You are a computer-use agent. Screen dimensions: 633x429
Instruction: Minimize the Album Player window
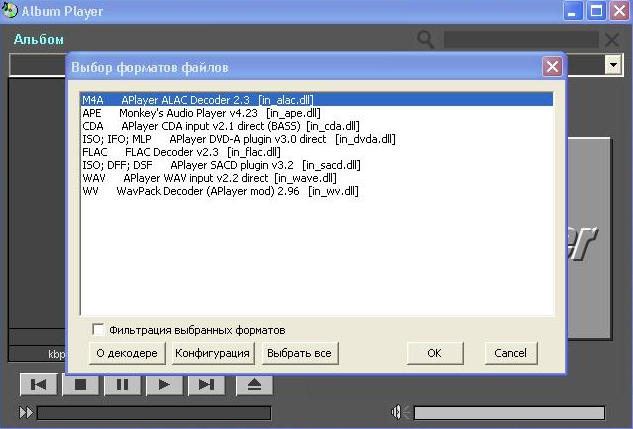(x=572, y=10)
